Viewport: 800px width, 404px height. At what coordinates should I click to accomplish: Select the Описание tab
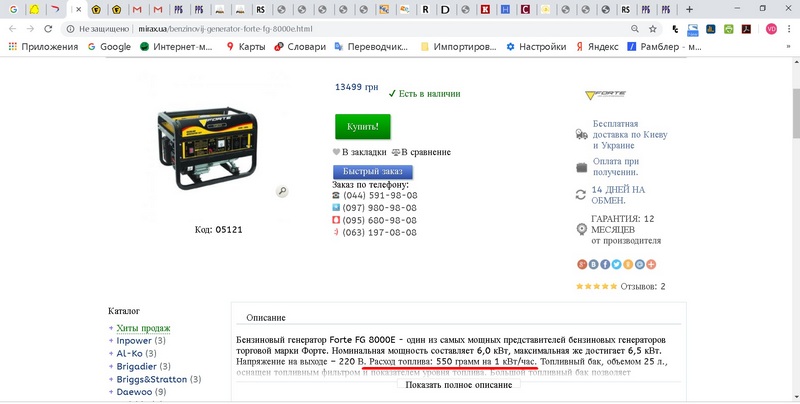pyautogui.click(x=266, y=317)
